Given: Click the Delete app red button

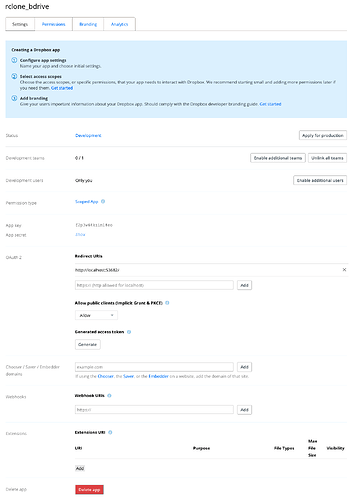Looking at the screenshot, I should (89, 489).
